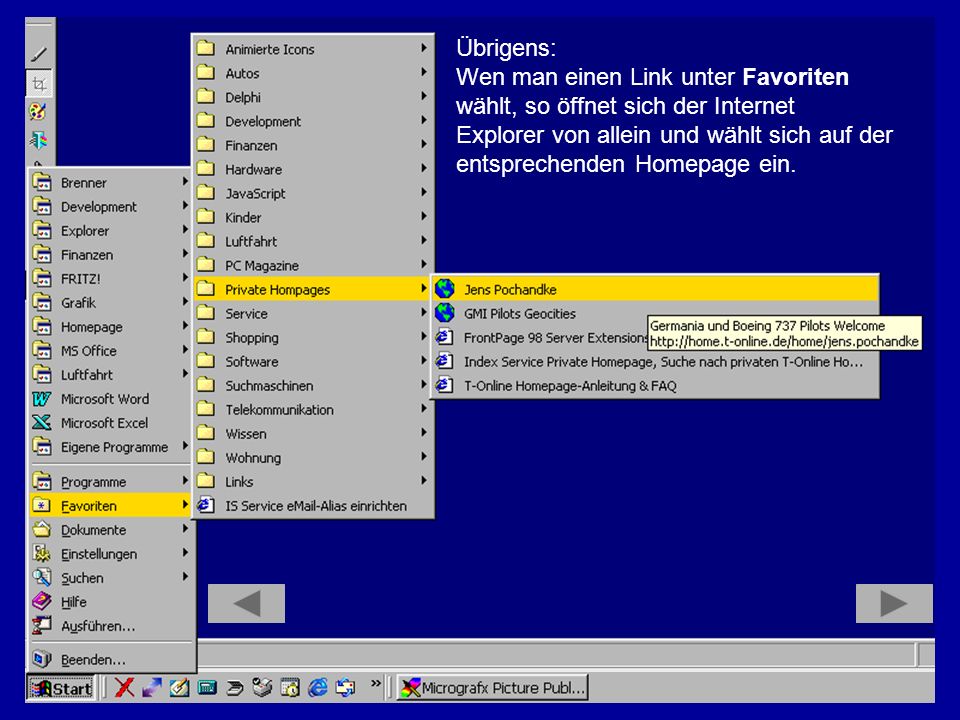Open the Private Hompages favorites folder
The width and height of the screenshot is (960, 720).
[312, 289]
